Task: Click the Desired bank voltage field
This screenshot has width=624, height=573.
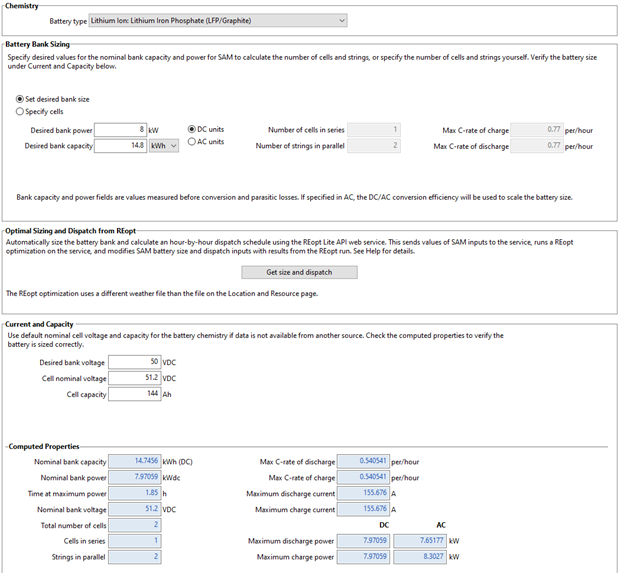Action: pos(133,362)
